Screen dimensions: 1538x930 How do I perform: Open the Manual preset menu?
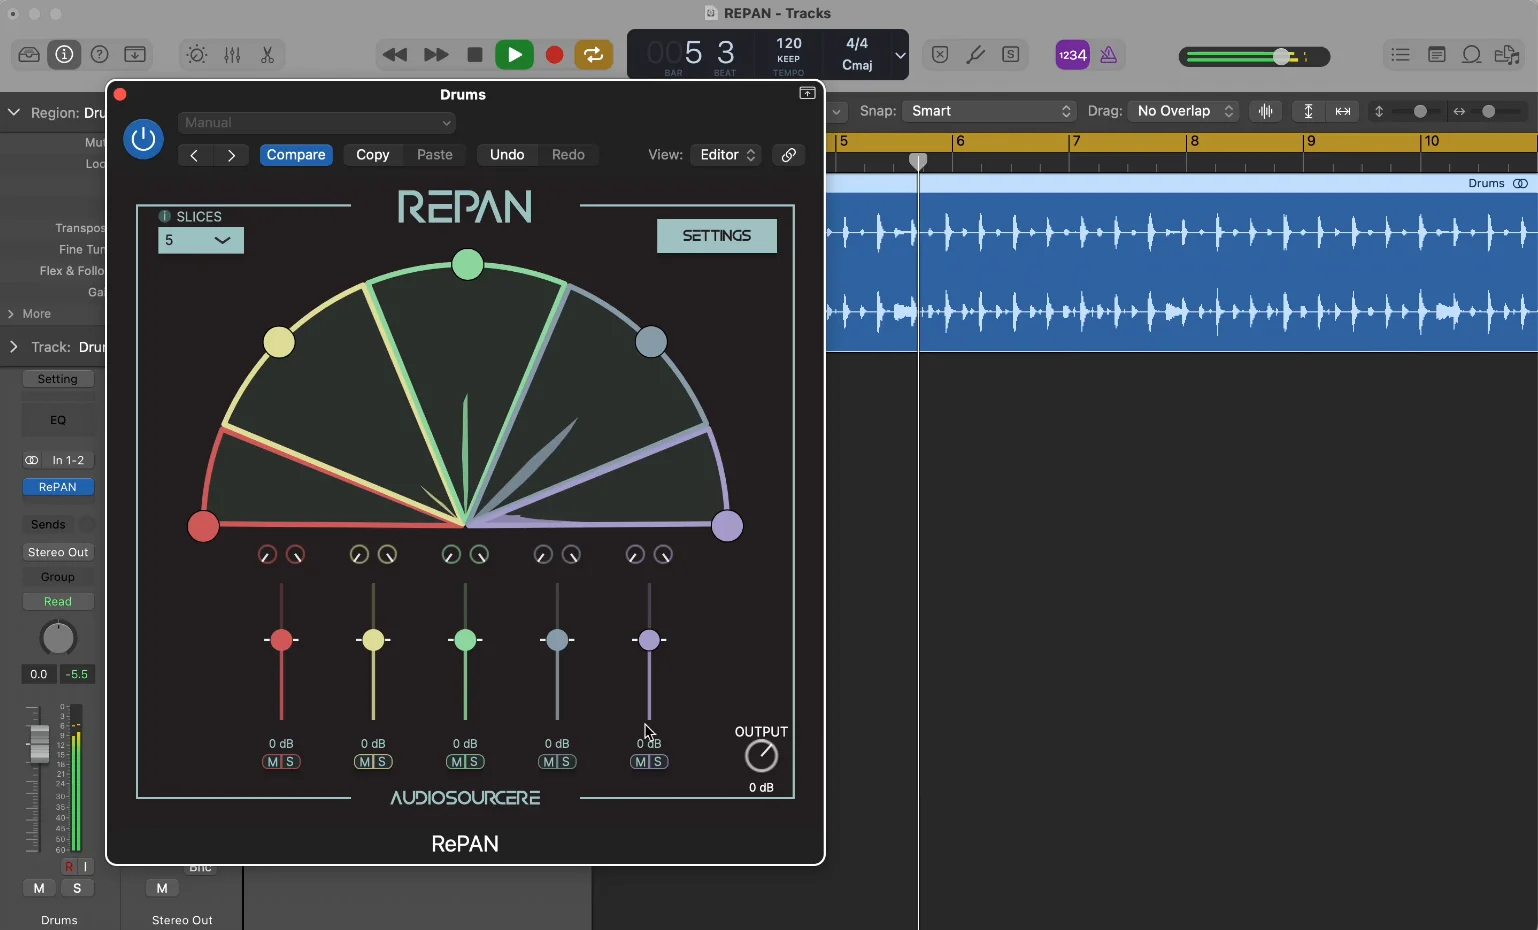point(317,123)
